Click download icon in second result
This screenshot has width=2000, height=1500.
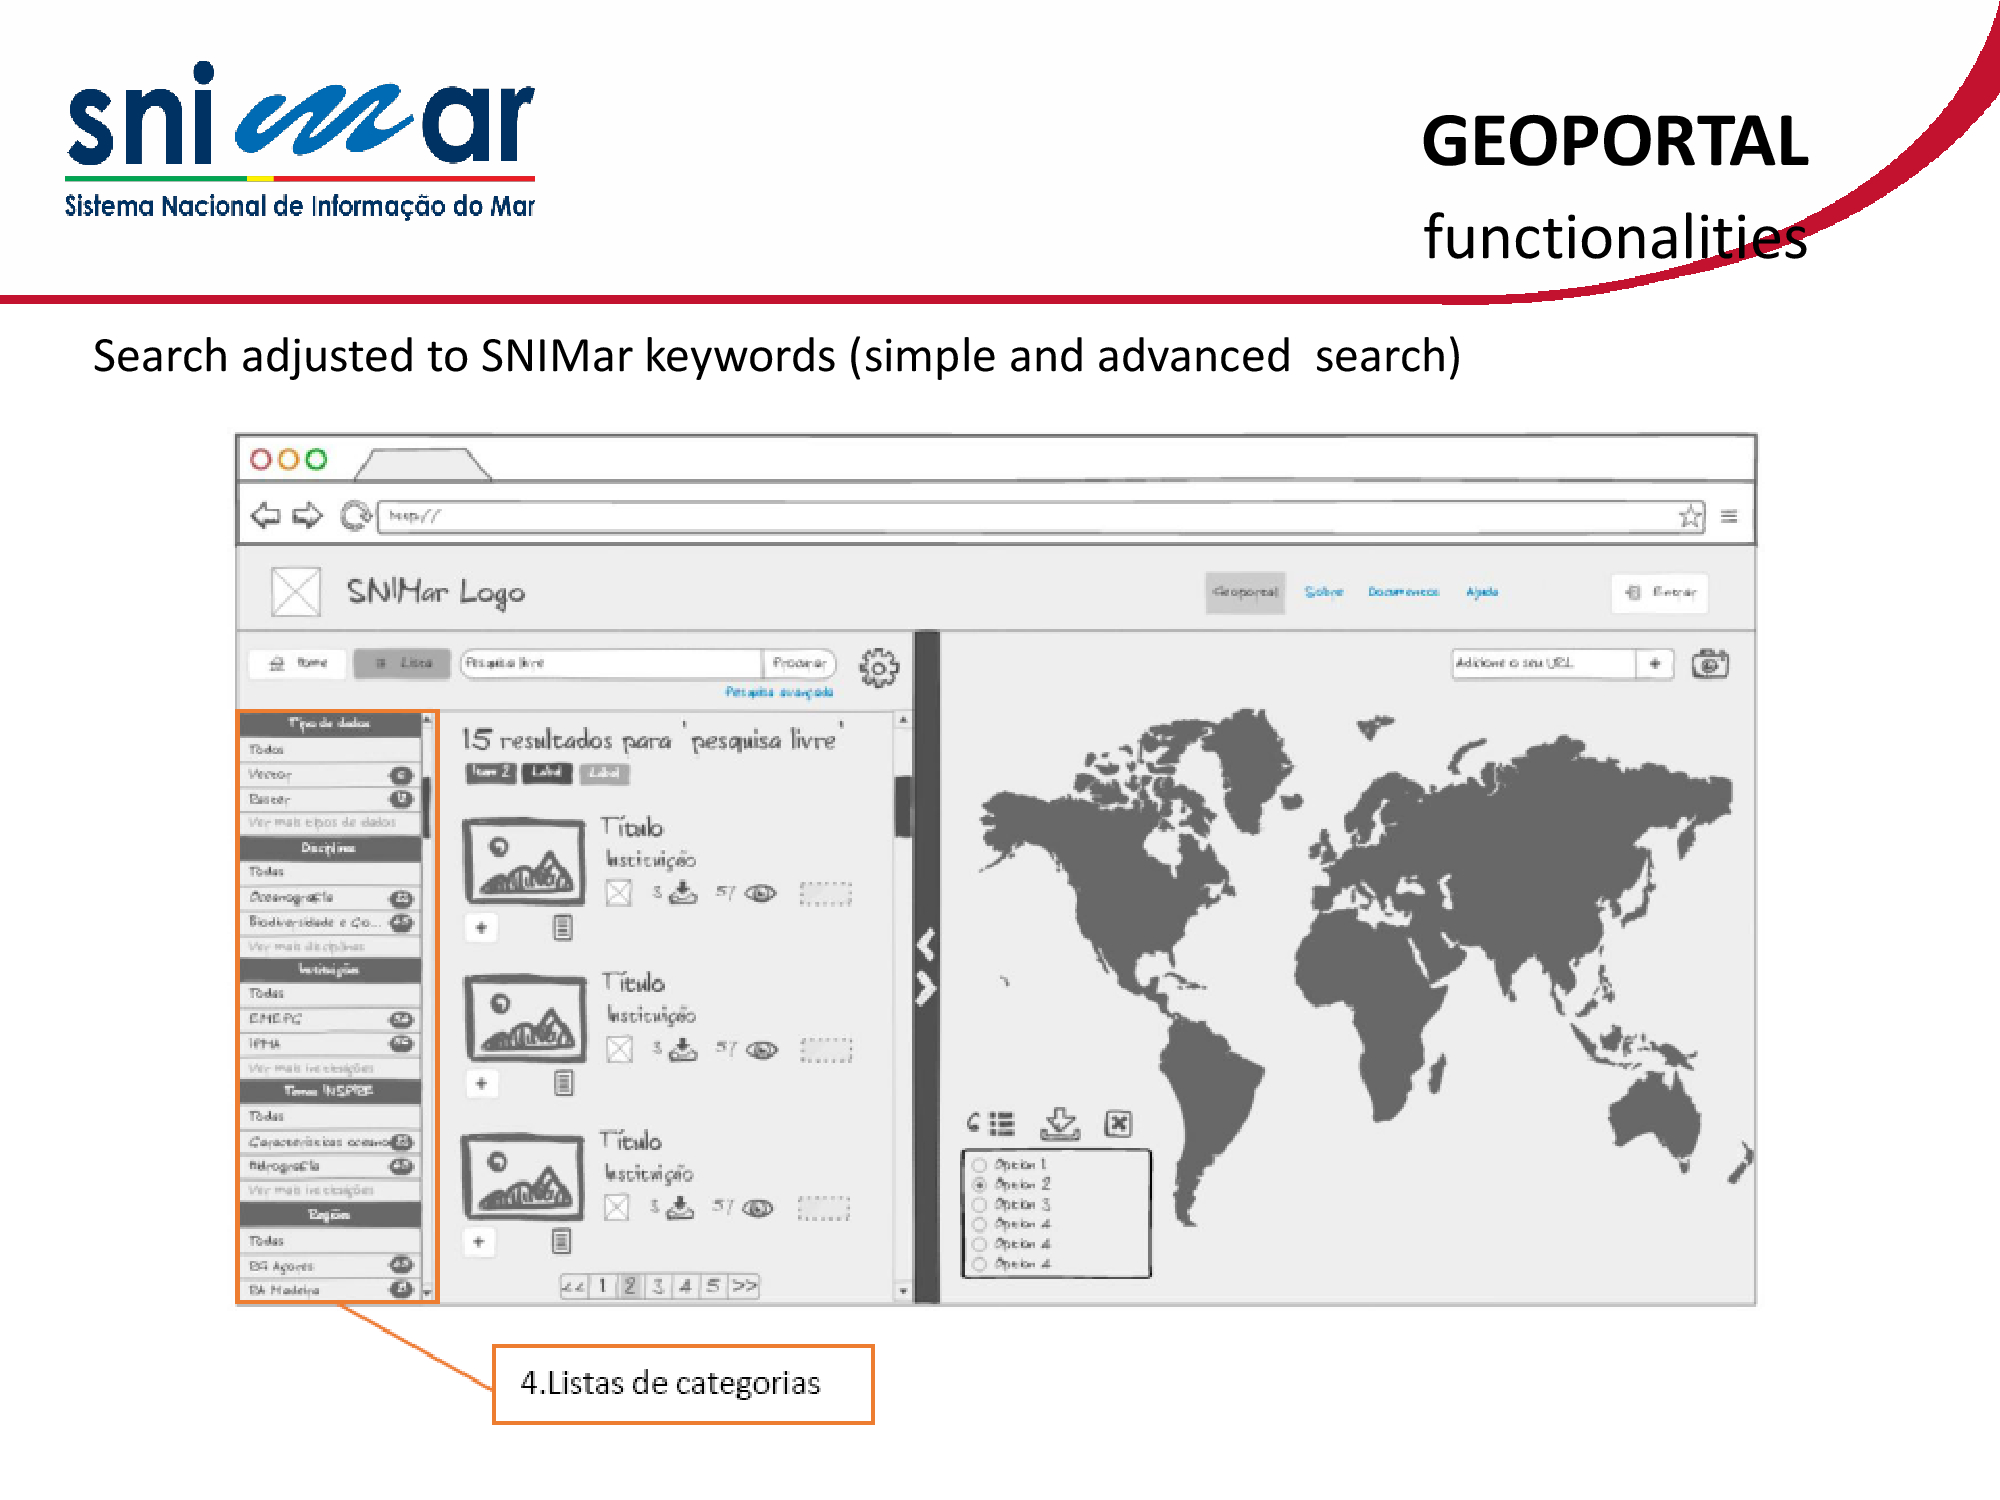click(683, 1049)
